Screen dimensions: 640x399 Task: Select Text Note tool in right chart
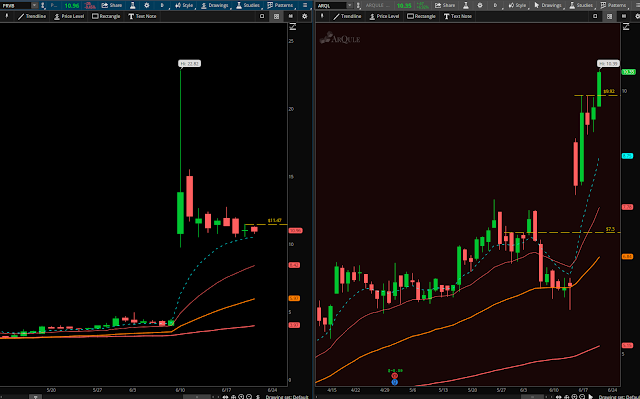(x=458, y=16)
